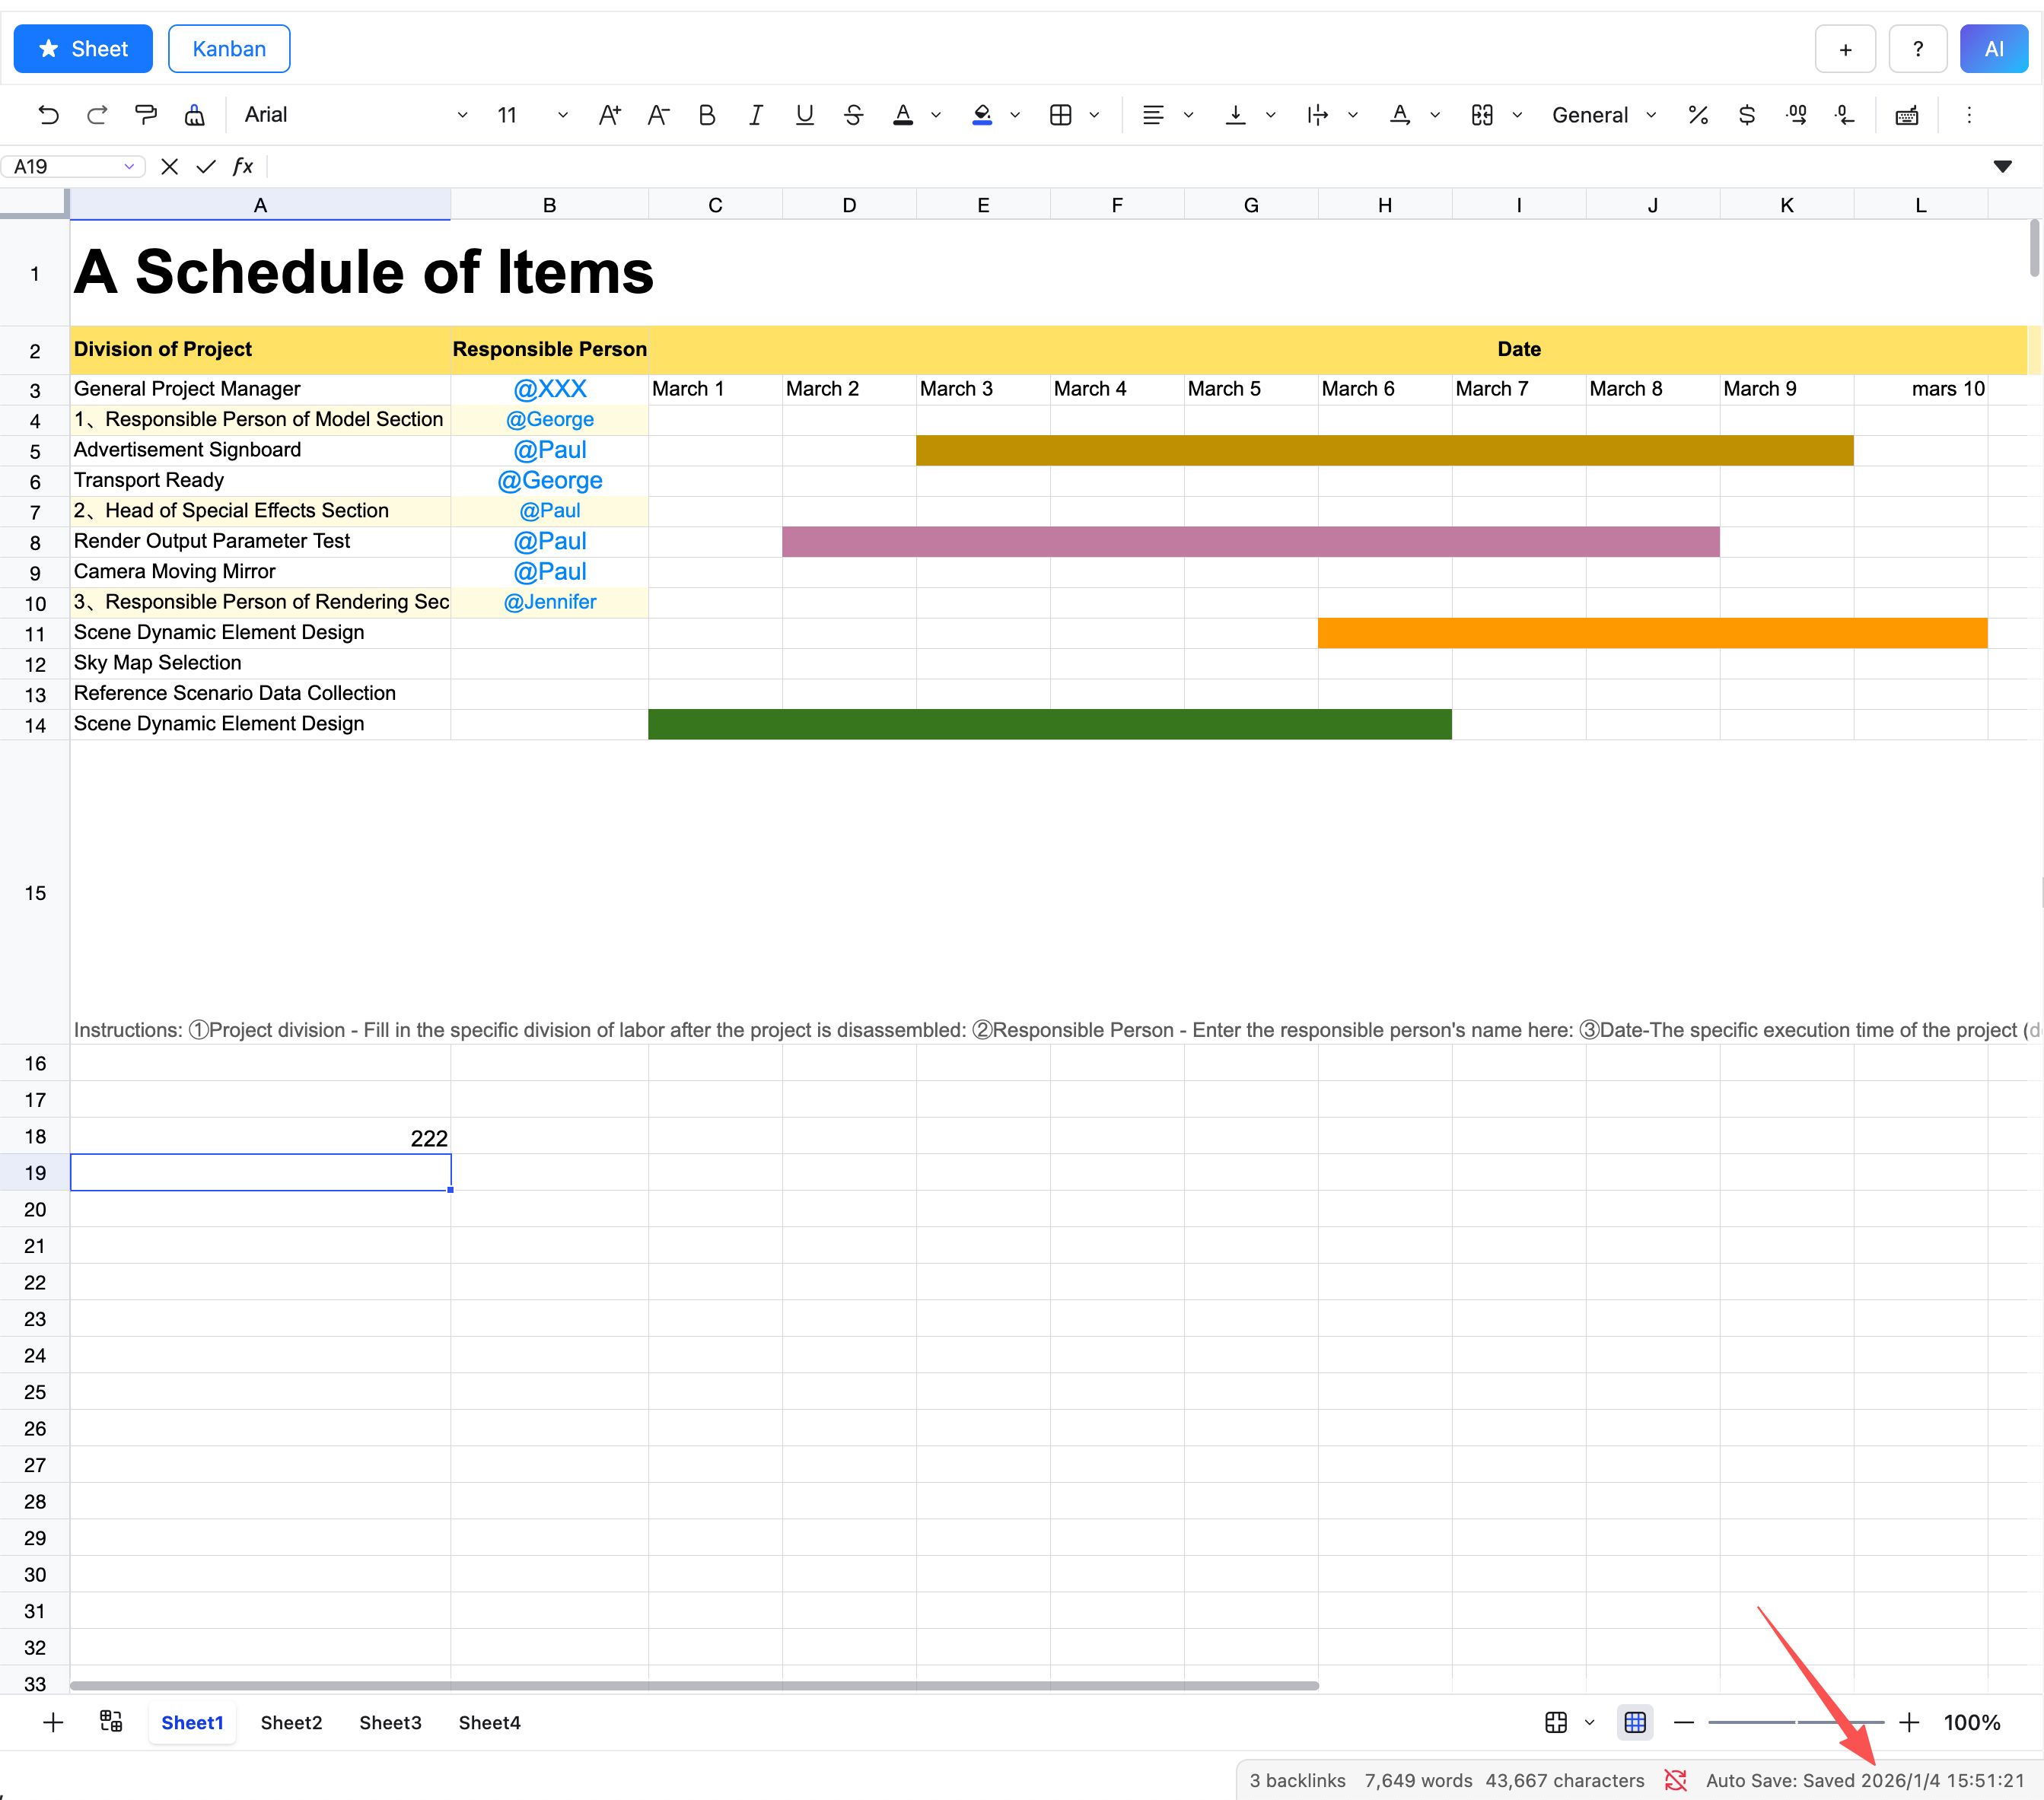The image size is (2044, 1800).
Task: Click the Increase font size icon
Action: (609, 115)
